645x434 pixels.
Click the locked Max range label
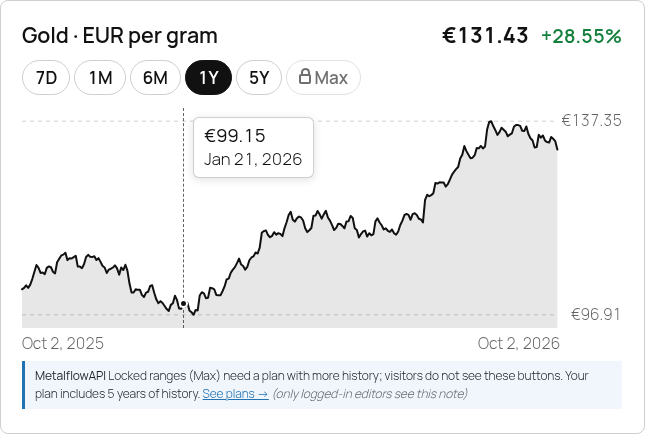pos(323,78)
